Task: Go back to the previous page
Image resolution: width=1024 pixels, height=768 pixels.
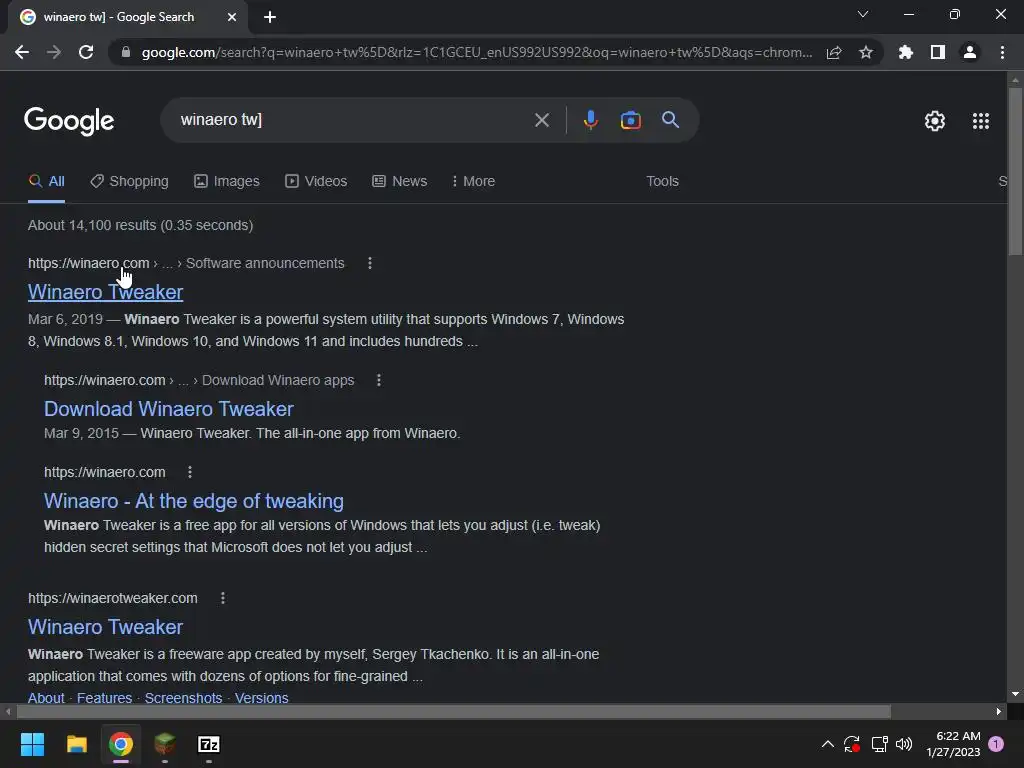Action: coord(22,52)
